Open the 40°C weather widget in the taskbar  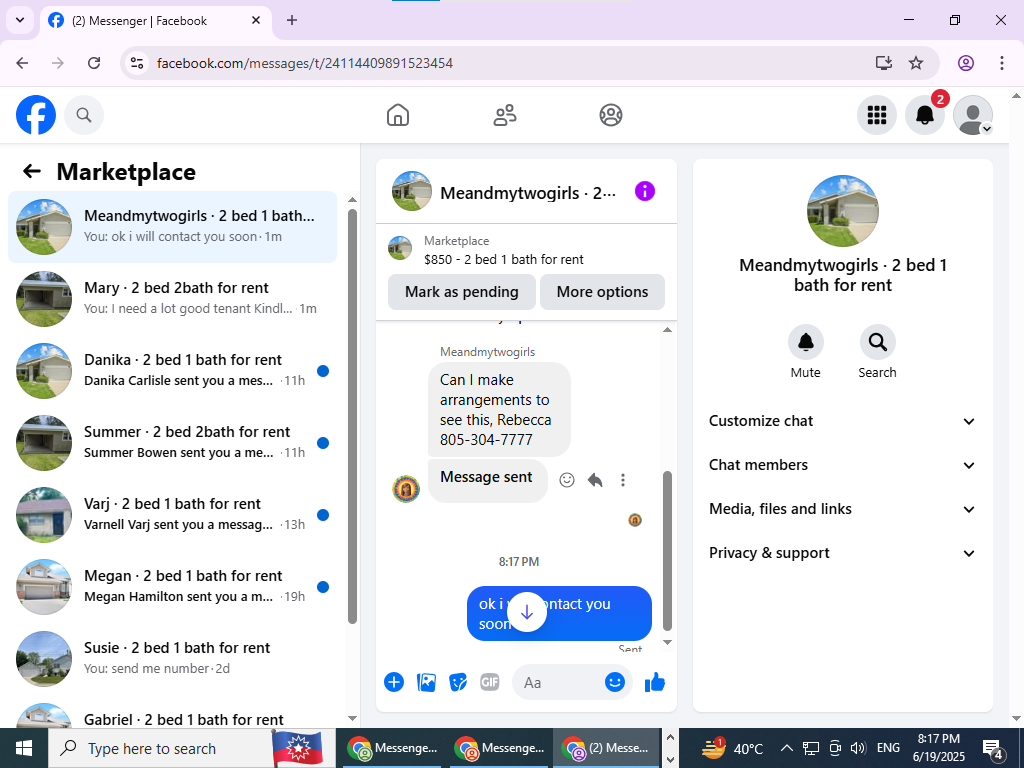732,748
